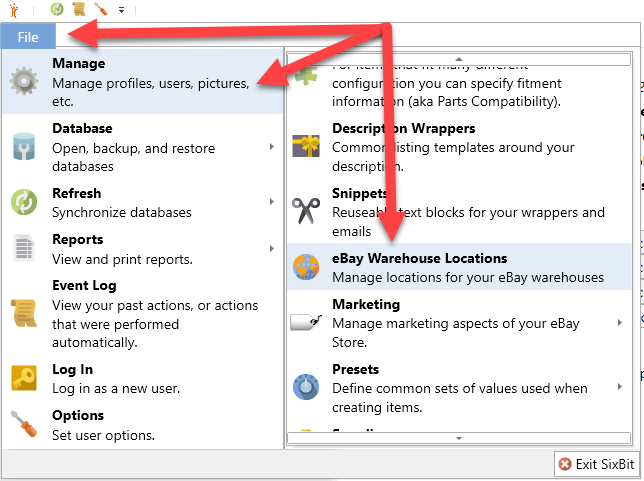
Task: Select the Snippets scissors icon
Action: 305,210
